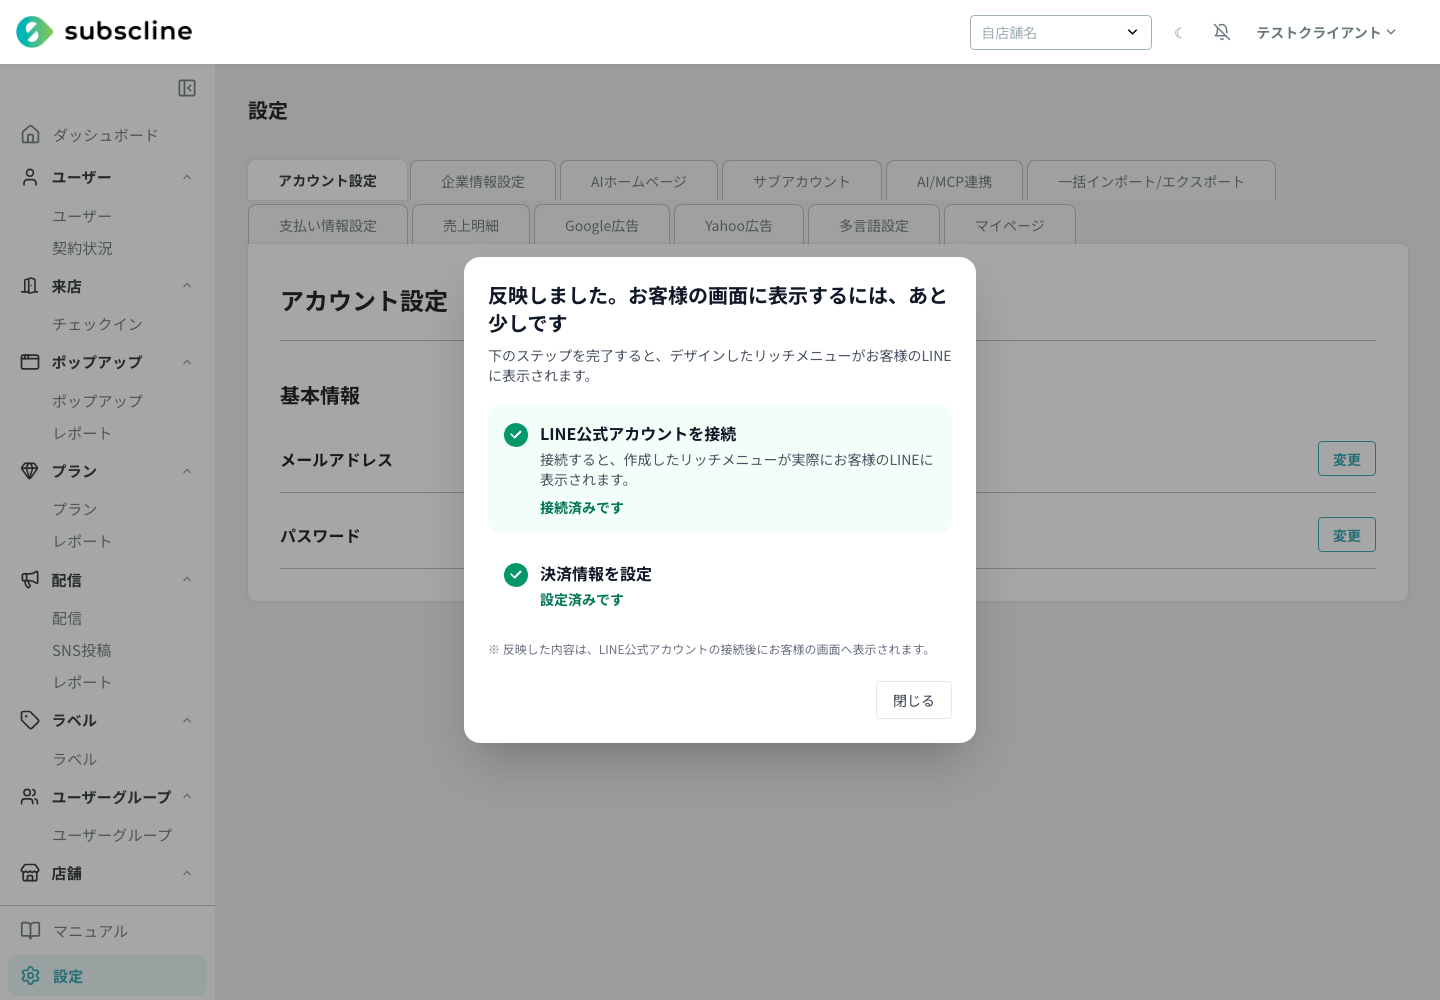This screenshot has width=1440, height=1000.
Task: Select the AI/MCP連携 tab
Action: coord(954,181)
